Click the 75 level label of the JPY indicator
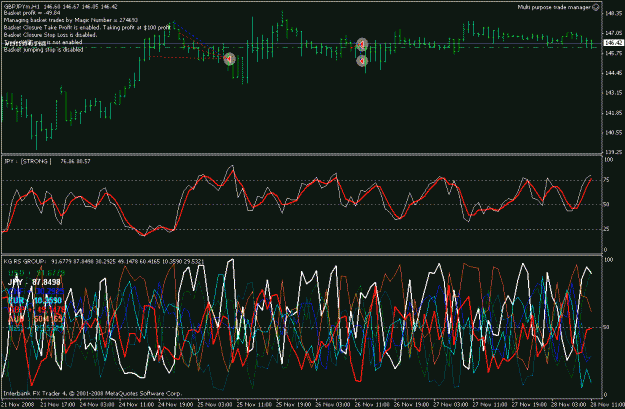The image size is (625, 409). pos(606,180)
